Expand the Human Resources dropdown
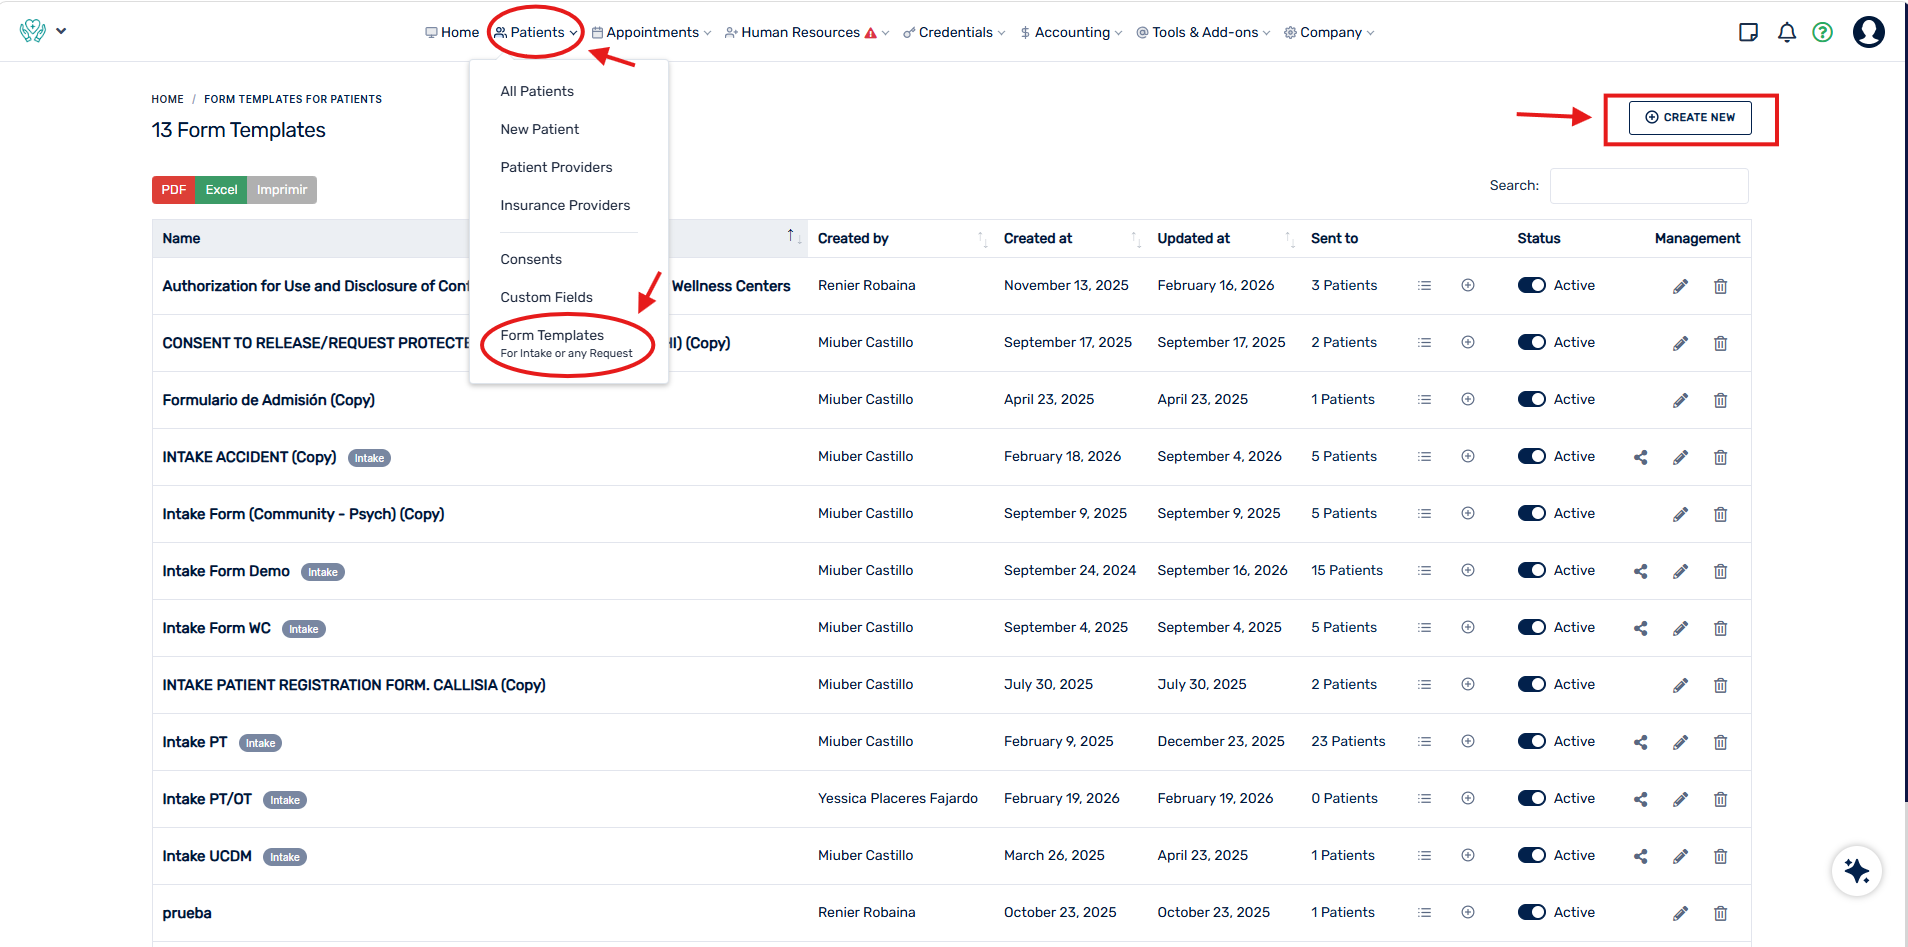This screenshot has width=1908, height=947. point(807,32)
